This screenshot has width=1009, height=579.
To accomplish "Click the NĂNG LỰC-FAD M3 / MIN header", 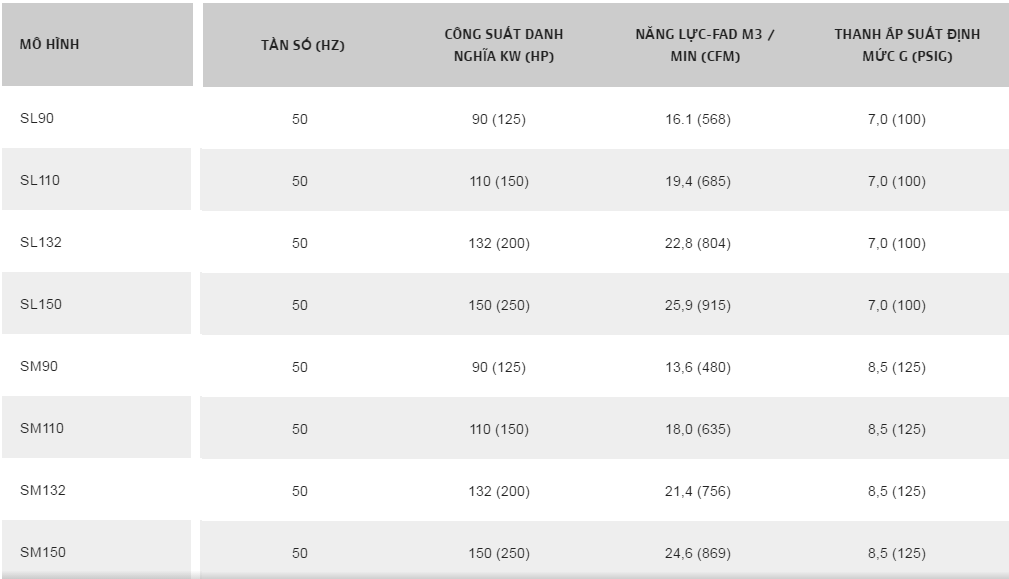I will (x=705, y=45).
